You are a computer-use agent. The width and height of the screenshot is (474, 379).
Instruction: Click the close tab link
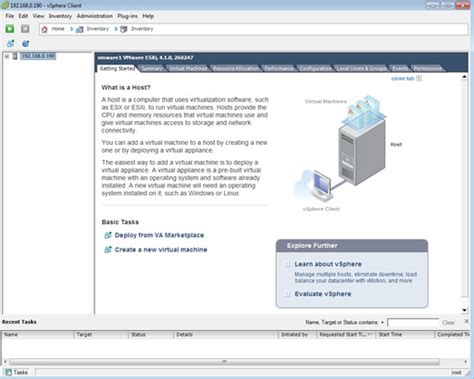(402, 78)
